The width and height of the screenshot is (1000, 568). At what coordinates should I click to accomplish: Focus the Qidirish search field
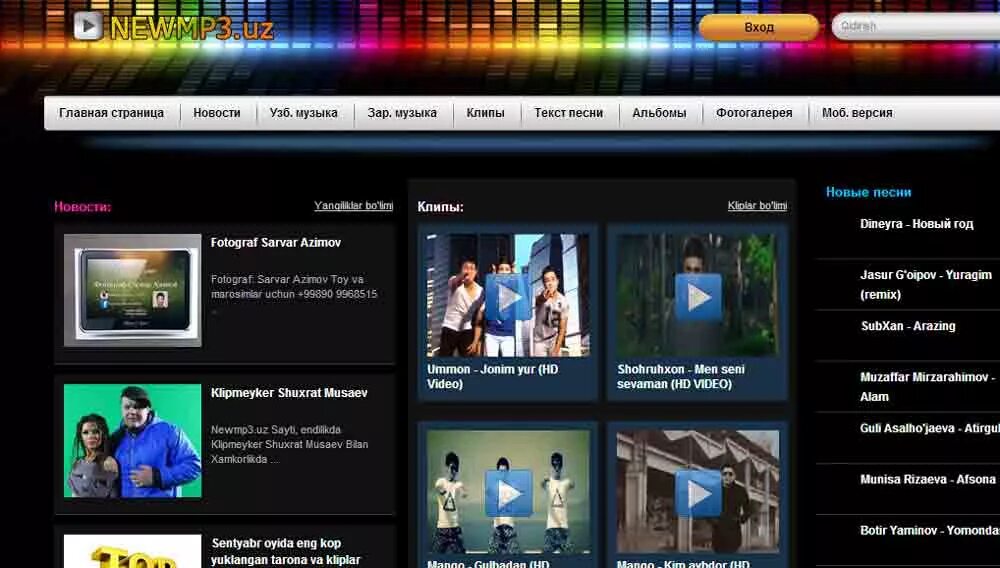916,27
